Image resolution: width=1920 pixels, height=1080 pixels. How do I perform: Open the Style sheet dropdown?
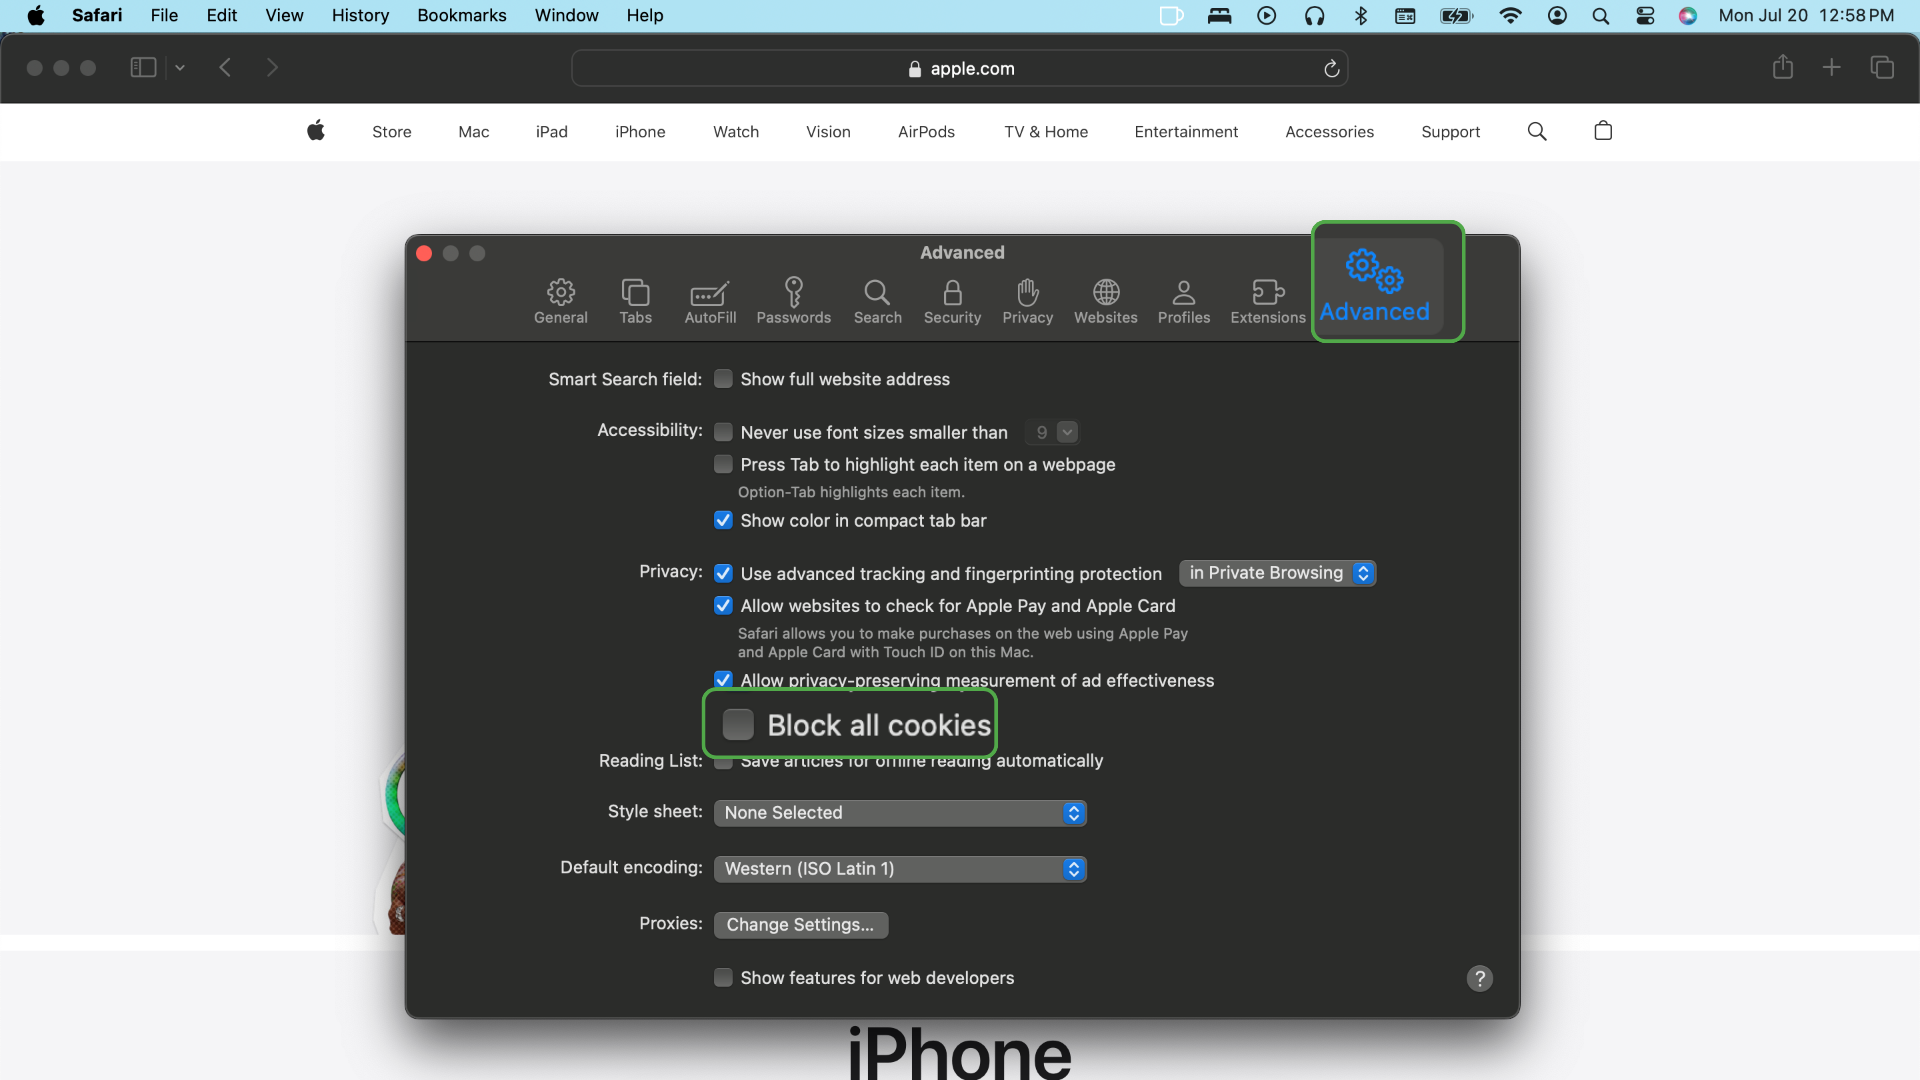(900, 813)
